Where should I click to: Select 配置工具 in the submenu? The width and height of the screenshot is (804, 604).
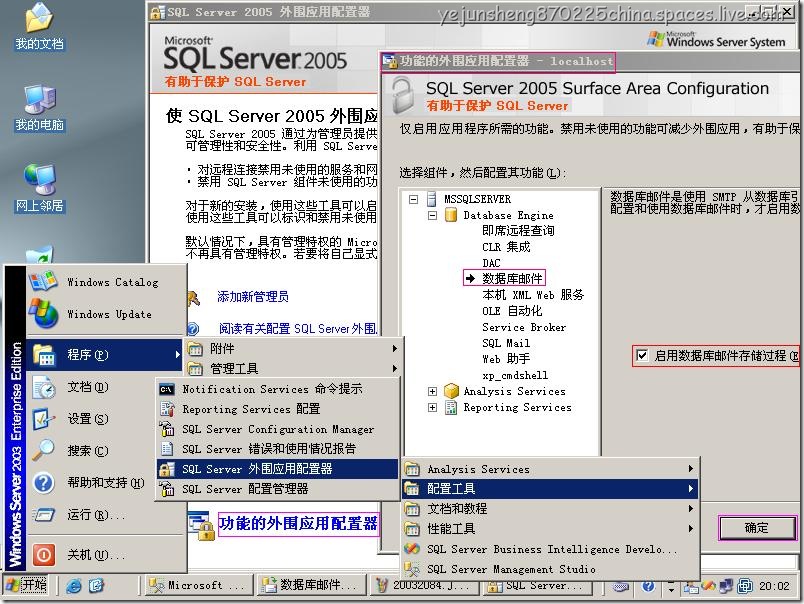(x=550, y=489)
